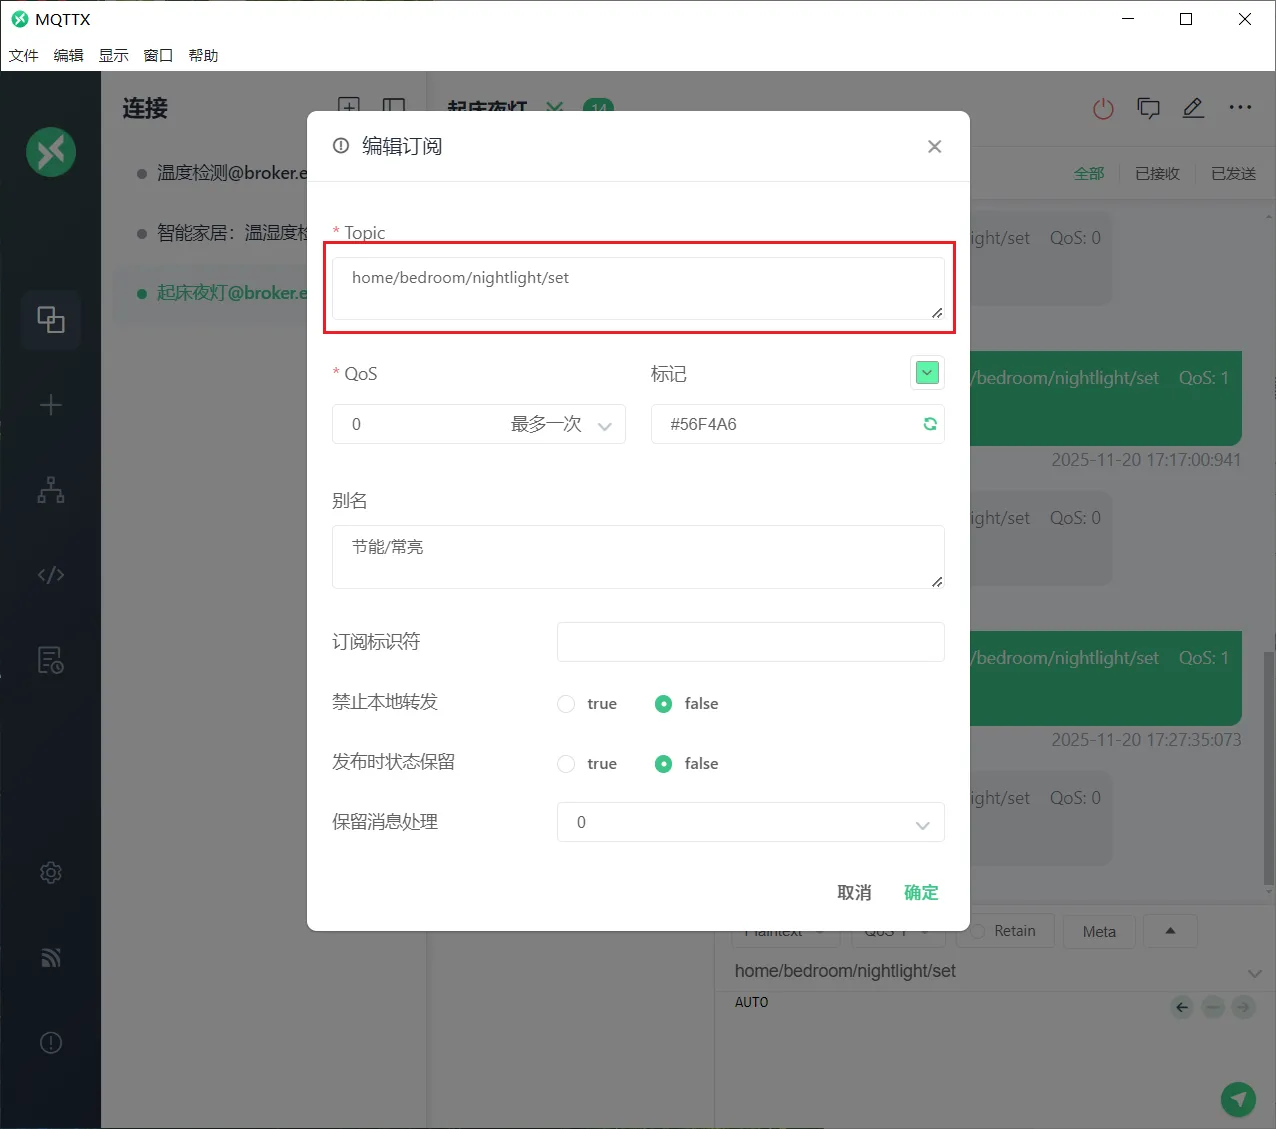The height and width of the screenshot is (1129, 1276).
Task: Expand the Plaintext payload format dropdown
Action: tap(786, 931)
